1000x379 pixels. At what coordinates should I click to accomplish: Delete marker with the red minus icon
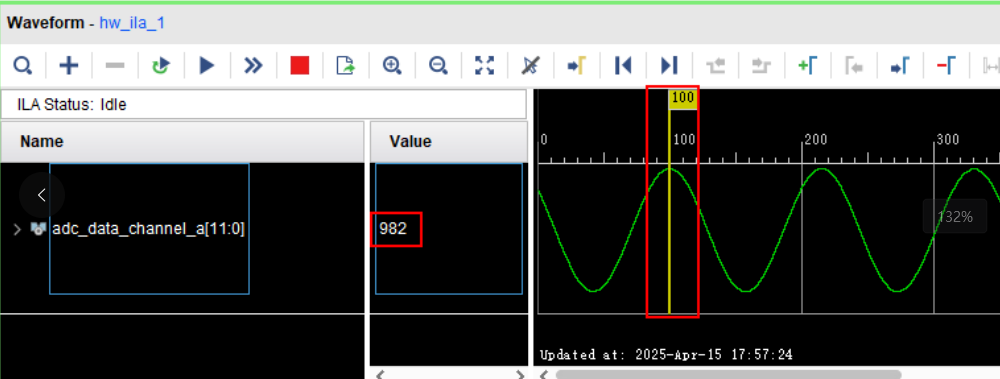pos(946,65)
